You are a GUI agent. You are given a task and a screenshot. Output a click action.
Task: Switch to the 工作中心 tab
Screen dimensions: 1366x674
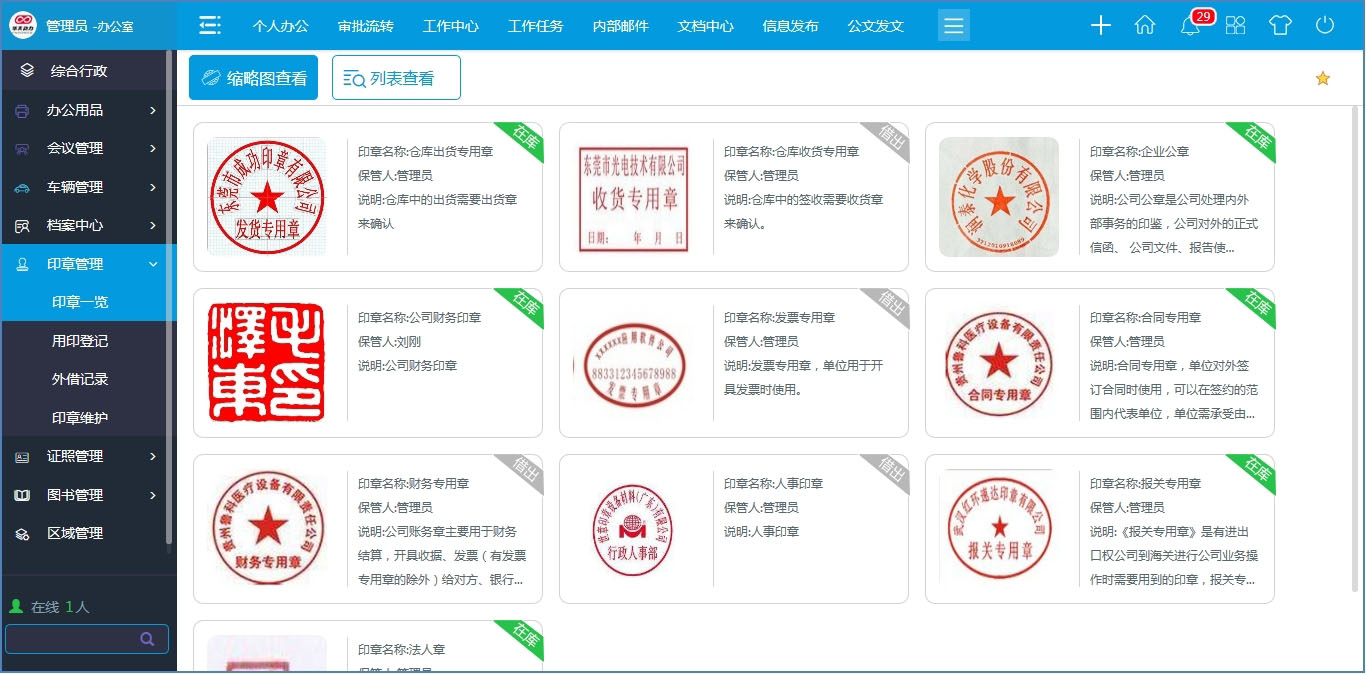450,27
